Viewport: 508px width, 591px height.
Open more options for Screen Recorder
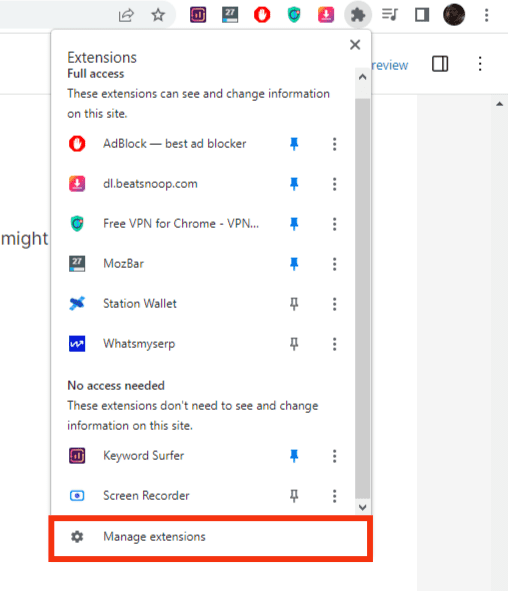pyautogui.click(x=334, y=496)
